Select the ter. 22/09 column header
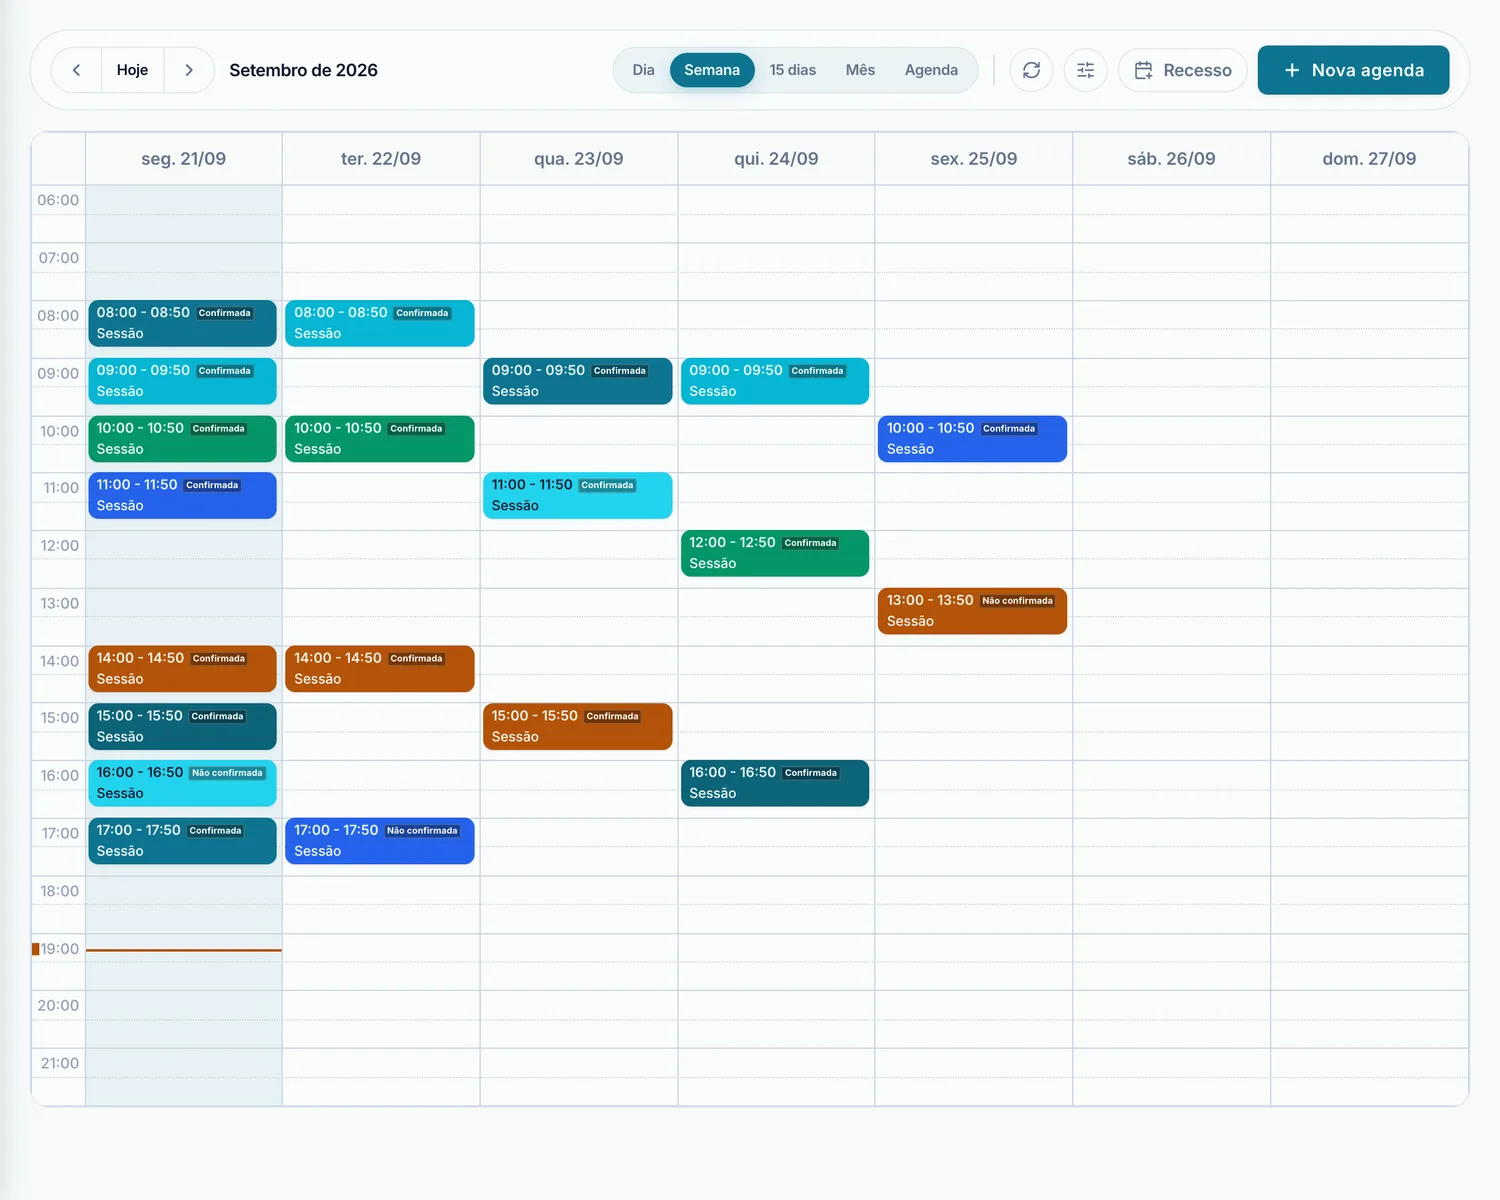 coord(381,159)
